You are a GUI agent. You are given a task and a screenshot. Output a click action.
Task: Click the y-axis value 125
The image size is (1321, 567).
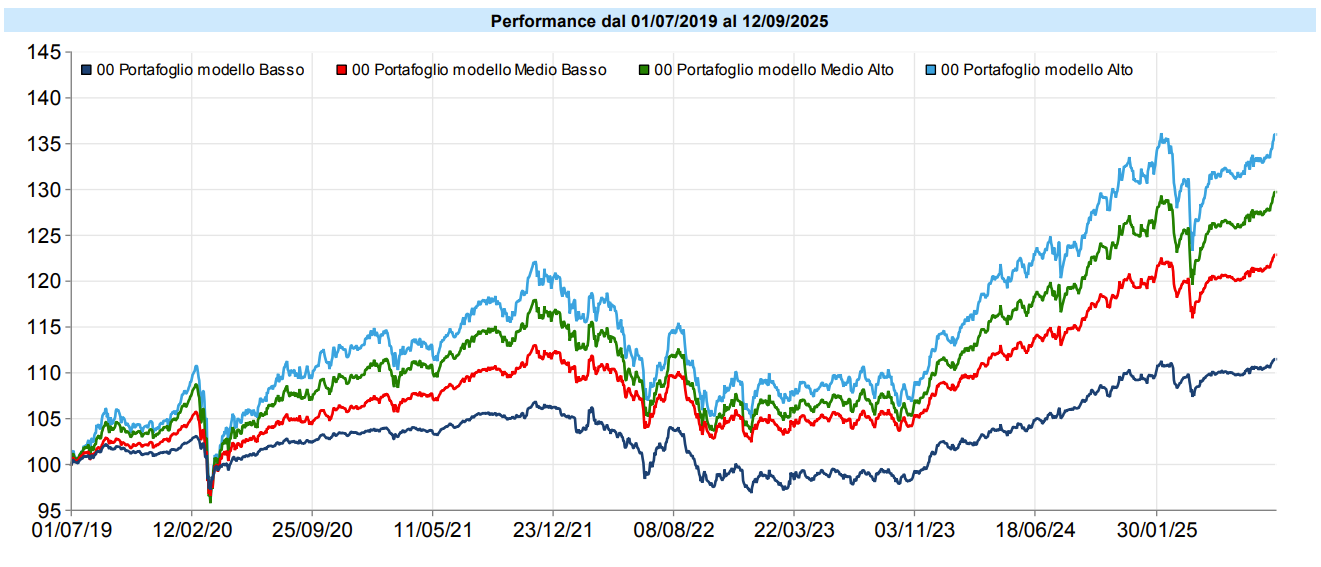[43, 236]
